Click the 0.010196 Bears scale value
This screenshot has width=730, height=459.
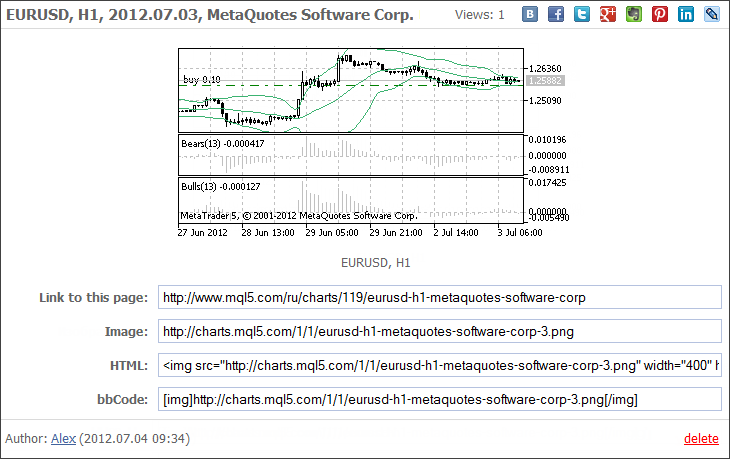548,140
